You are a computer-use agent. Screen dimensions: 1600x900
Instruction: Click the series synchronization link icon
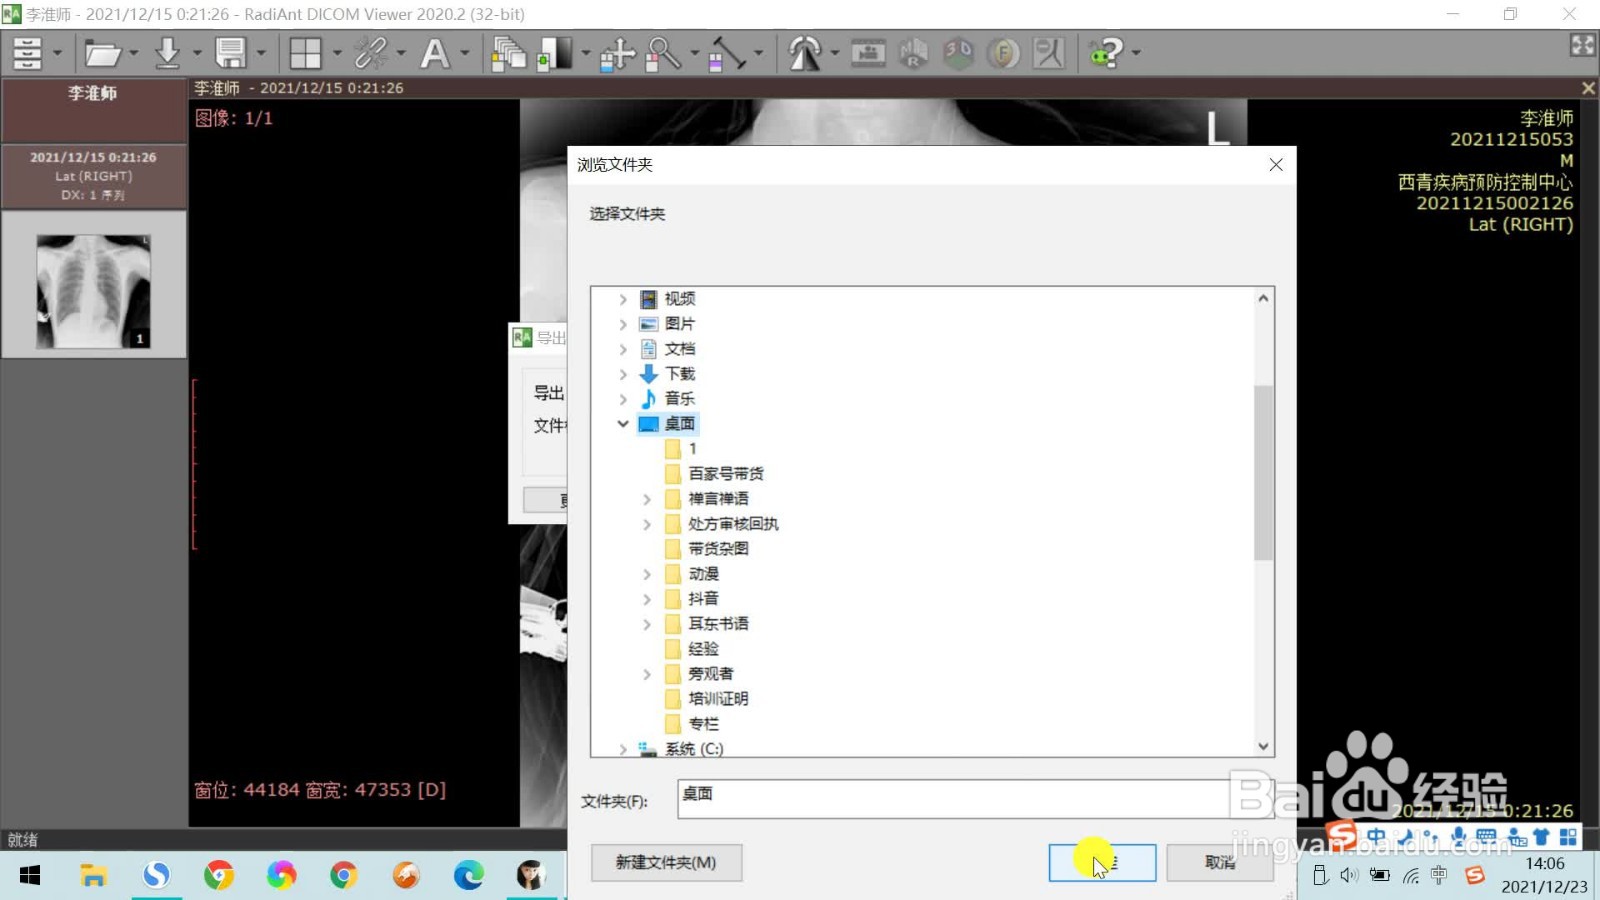[x=371, y=53]
